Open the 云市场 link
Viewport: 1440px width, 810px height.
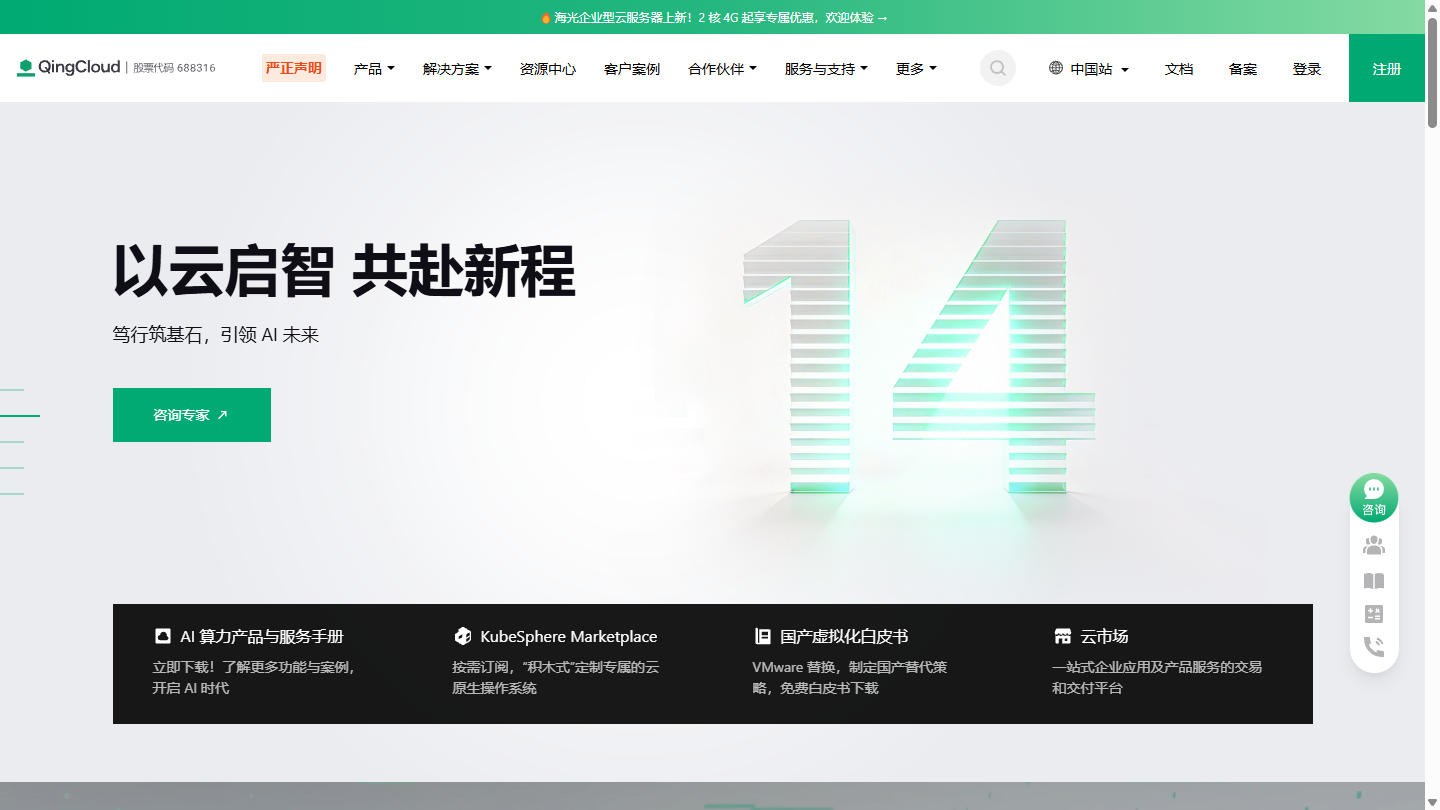click(x=1104, y=636)
